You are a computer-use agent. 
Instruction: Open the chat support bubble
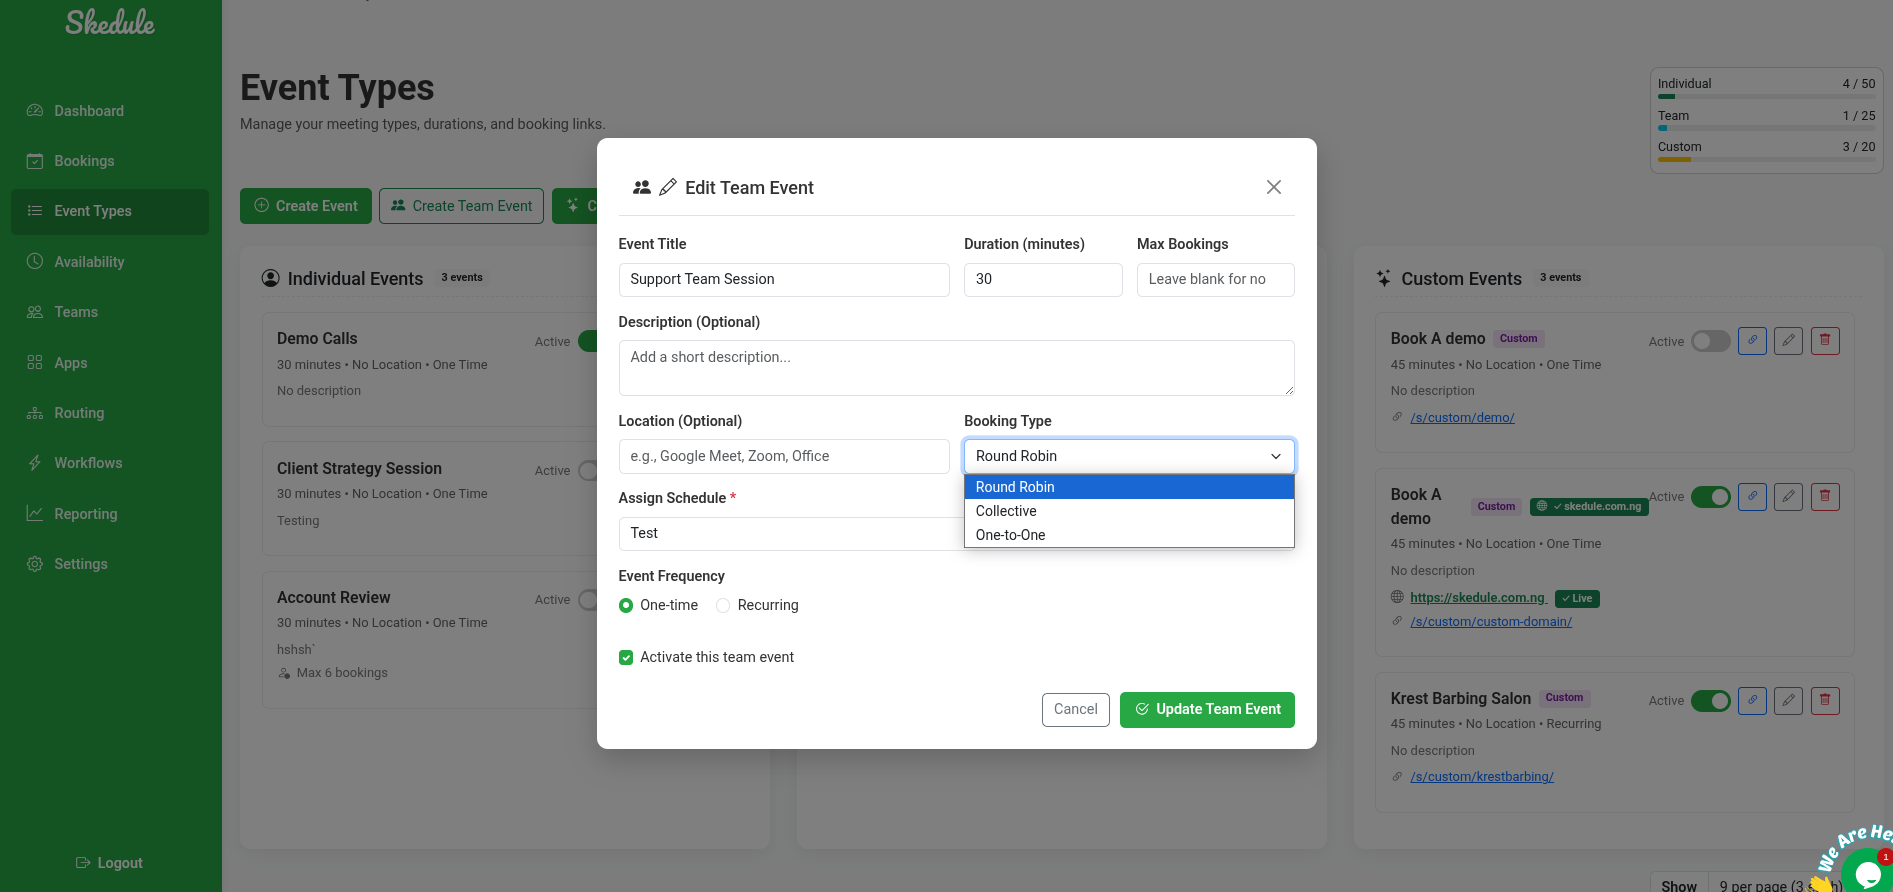tap(1866, 872)
